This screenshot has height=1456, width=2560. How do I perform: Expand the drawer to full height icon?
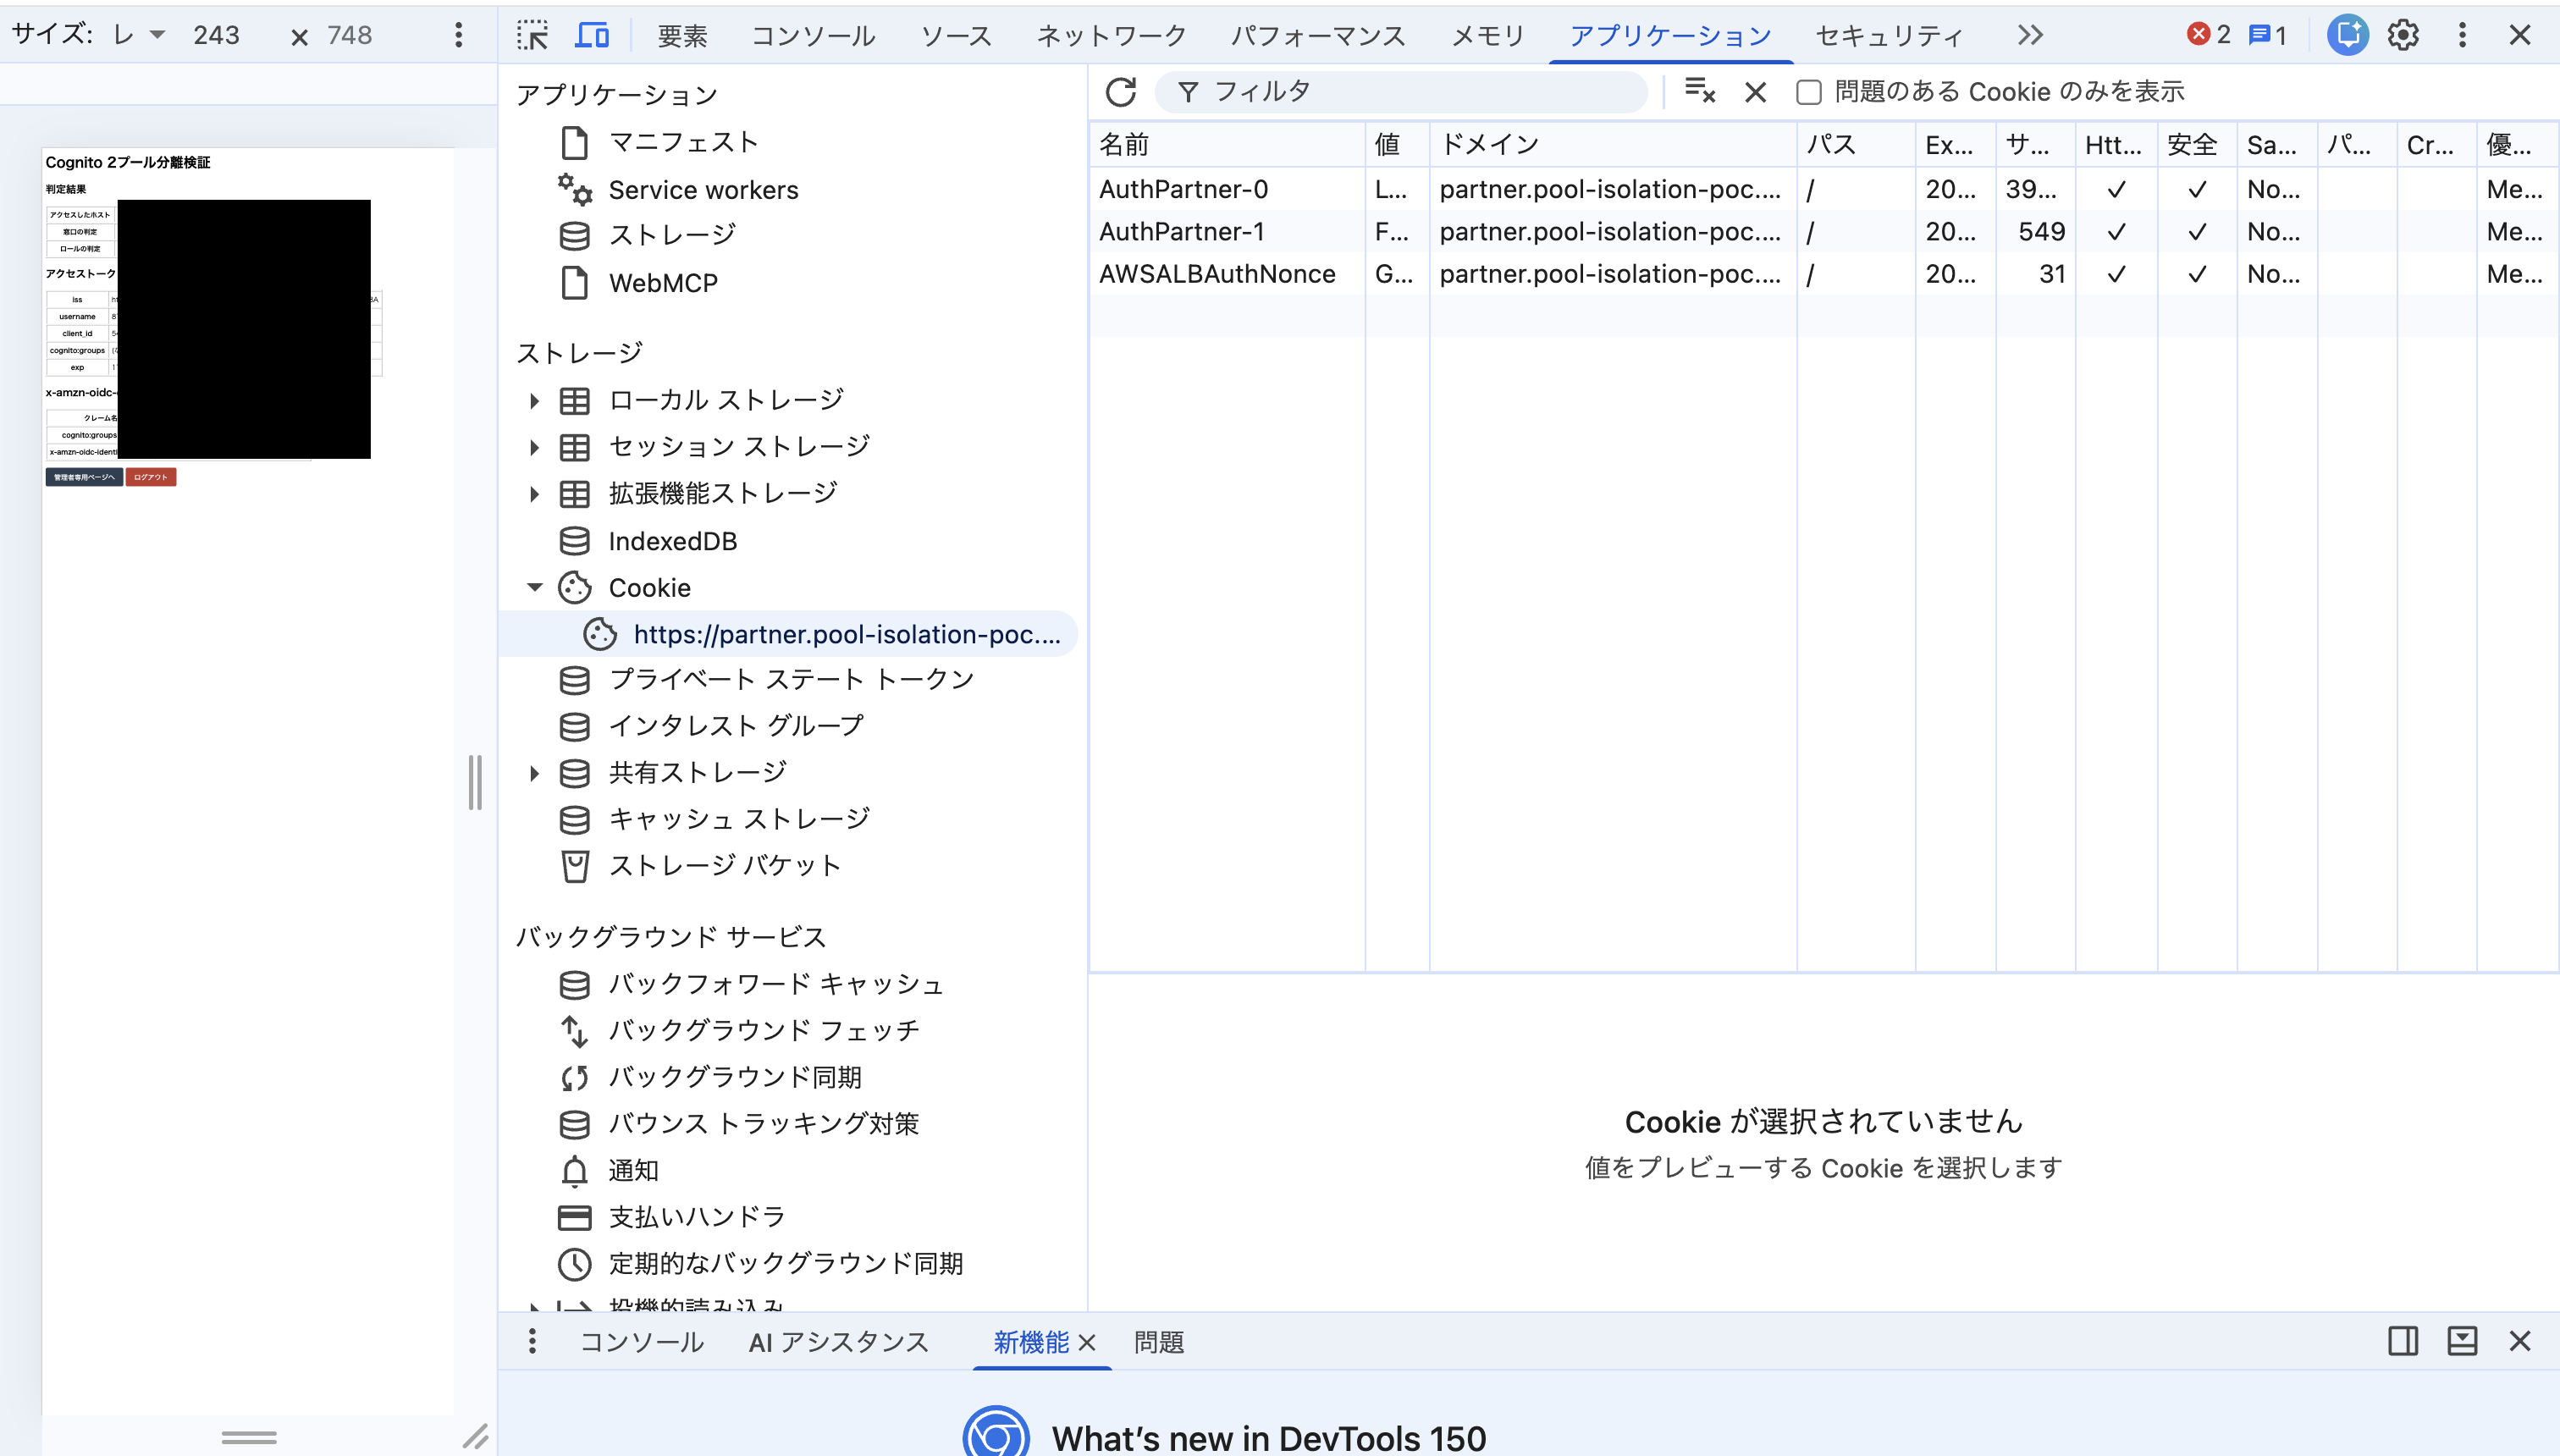point(2462,1341)
